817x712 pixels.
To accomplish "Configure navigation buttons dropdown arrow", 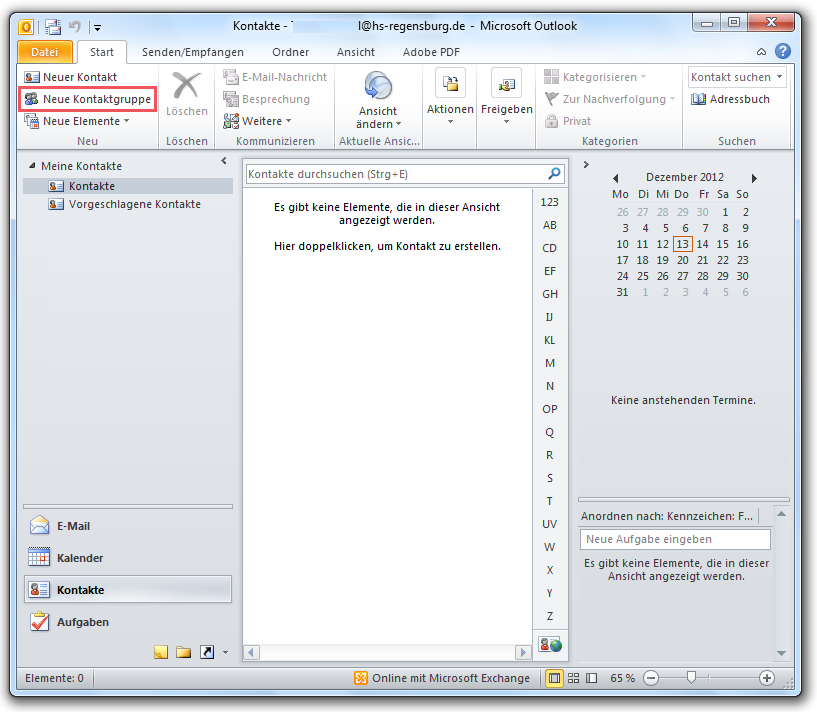I will (225, 653).
